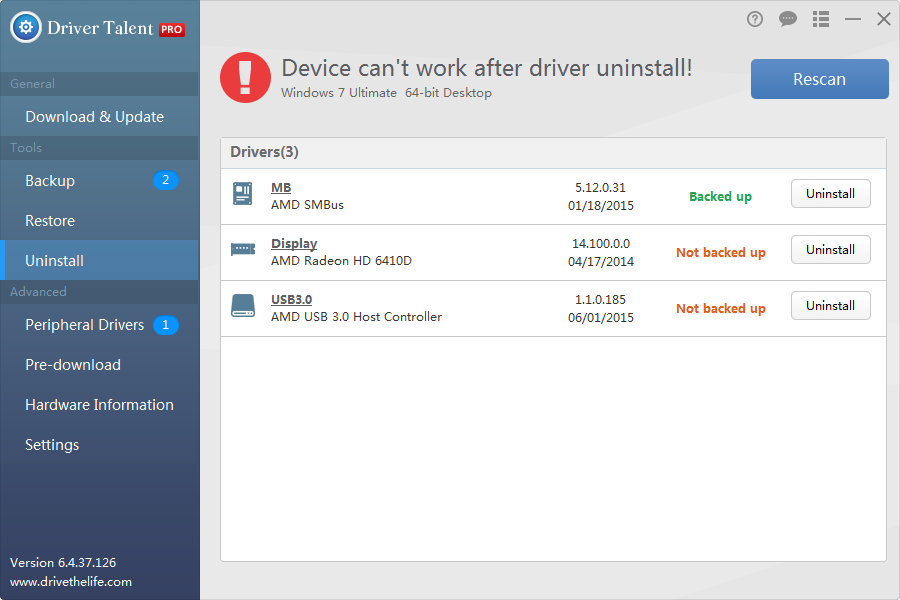Viewport: 900px width, 600px height.
Task: Open Settings in sidebar
Action: click(100, 445)
